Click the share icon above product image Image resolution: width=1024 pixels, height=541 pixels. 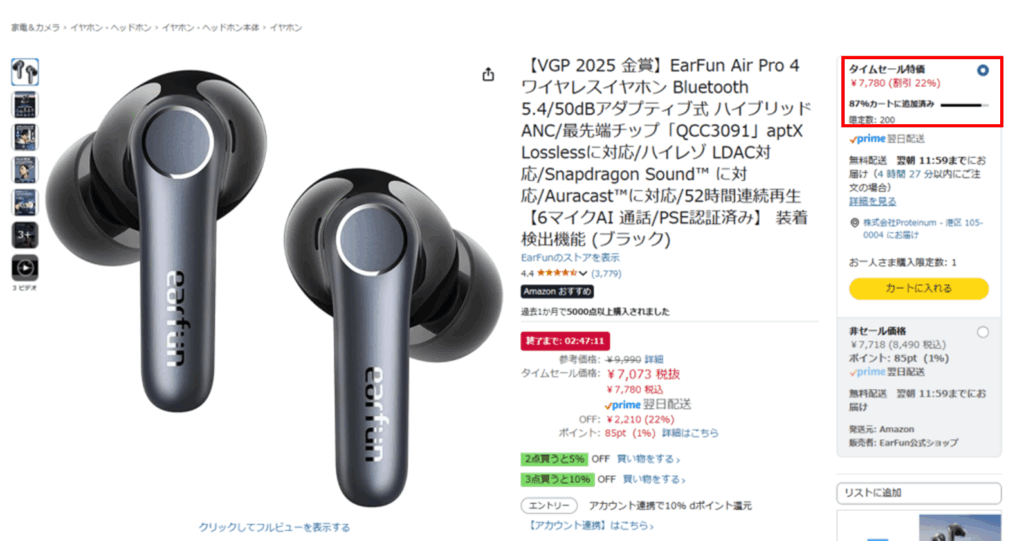pyautogui.click(x=488, y=74)
